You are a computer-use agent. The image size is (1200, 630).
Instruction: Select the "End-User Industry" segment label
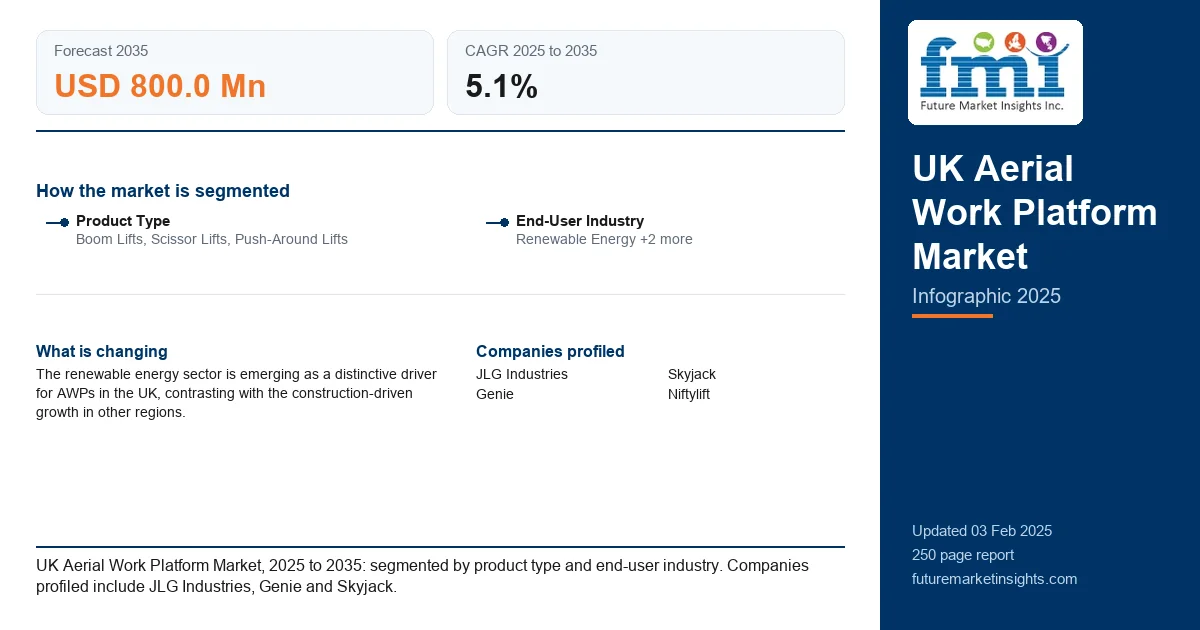coord(580,221)
